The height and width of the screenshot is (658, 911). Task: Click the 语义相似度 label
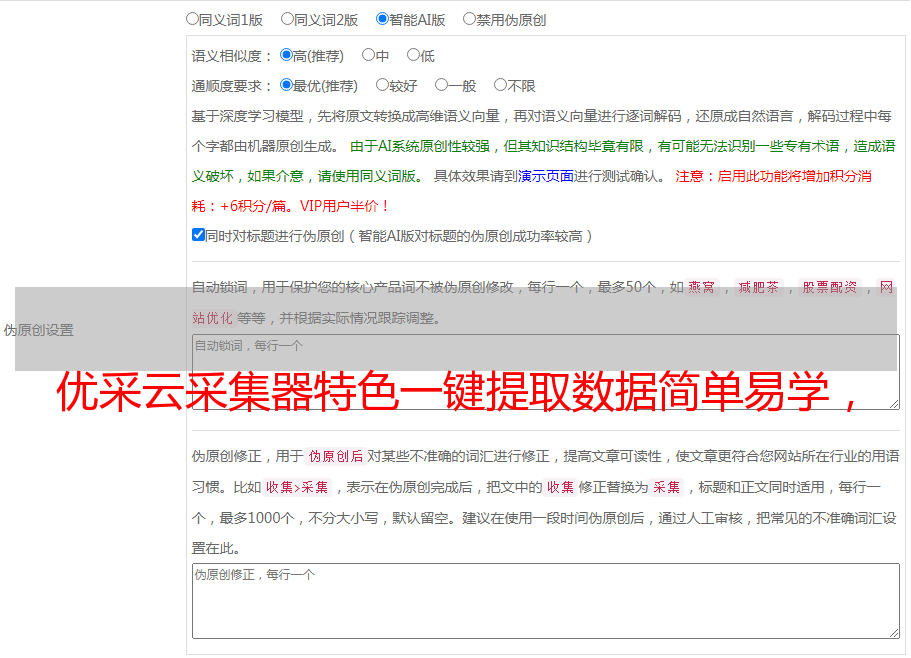232,56
